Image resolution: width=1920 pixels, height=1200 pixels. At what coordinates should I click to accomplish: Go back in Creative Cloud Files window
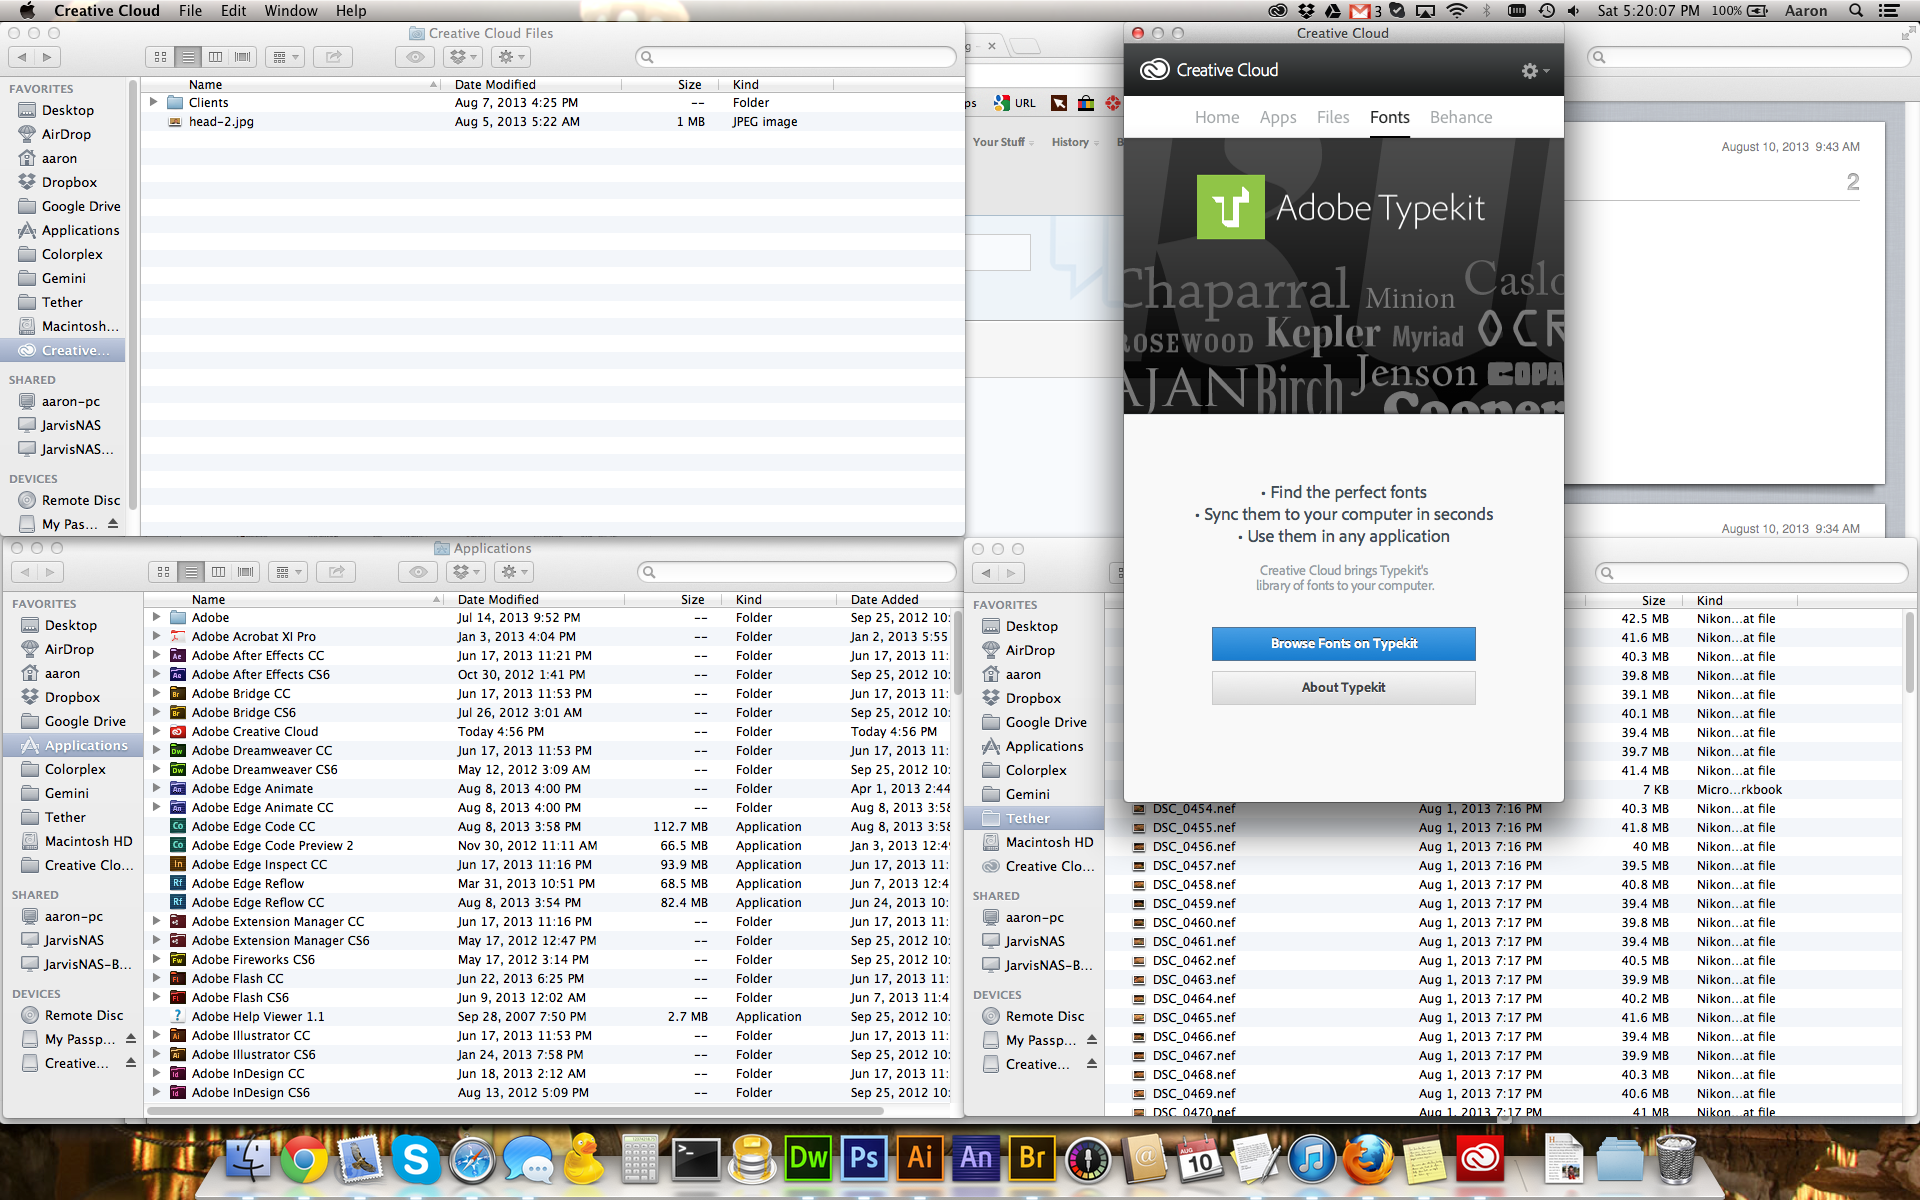(22, 57)
